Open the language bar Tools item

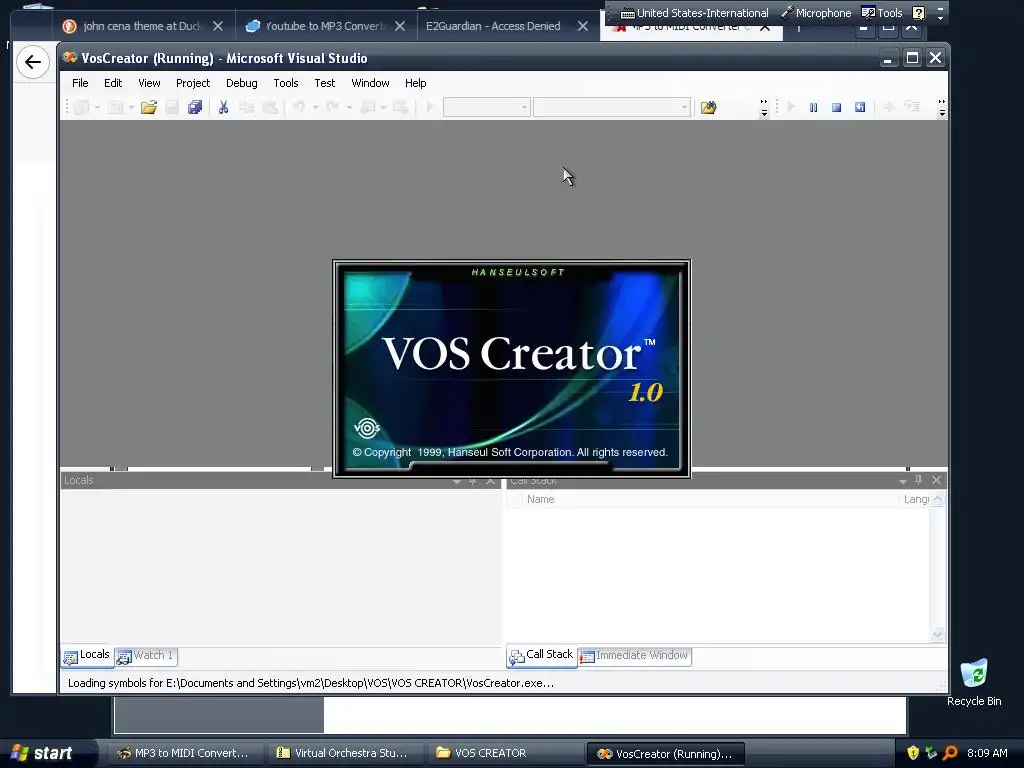coord(882,13)
